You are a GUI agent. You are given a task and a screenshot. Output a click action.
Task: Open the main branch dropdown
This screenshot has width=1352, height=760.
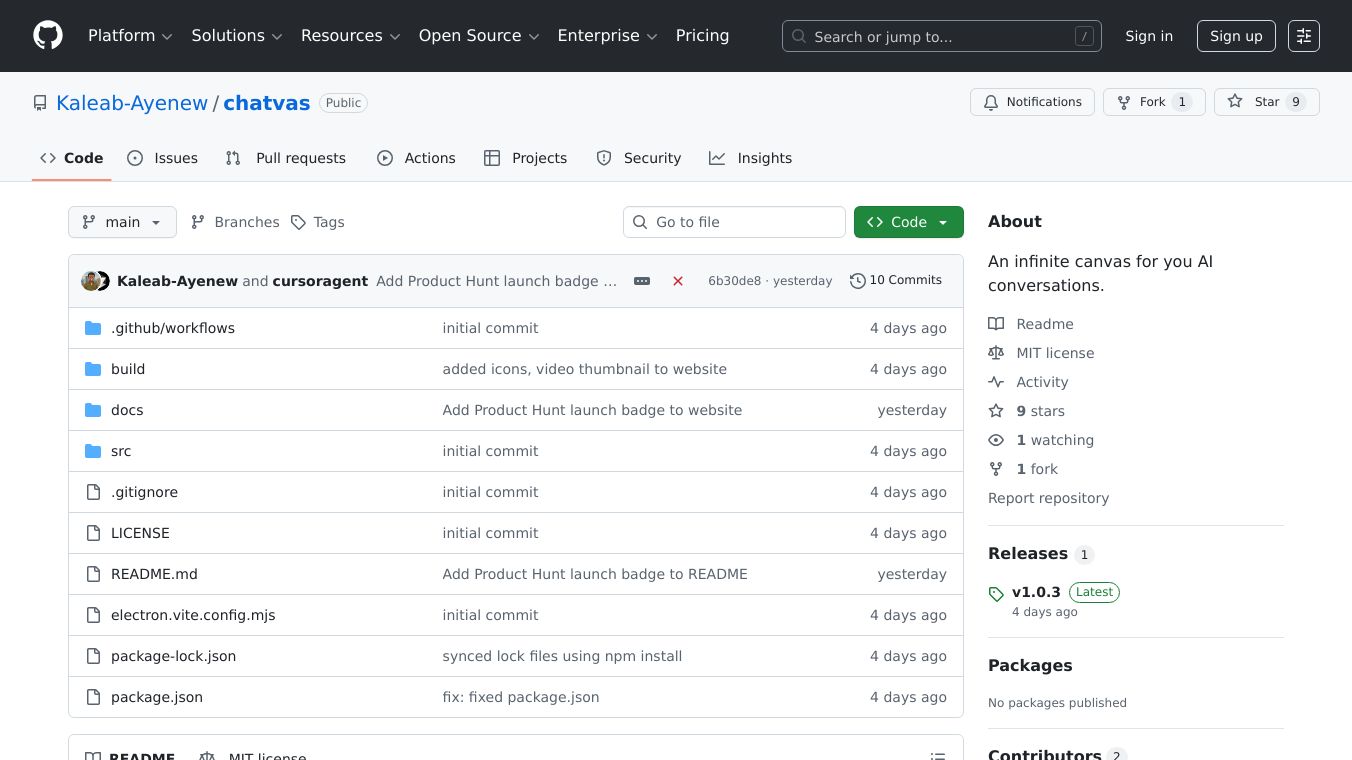pos(122,222)
